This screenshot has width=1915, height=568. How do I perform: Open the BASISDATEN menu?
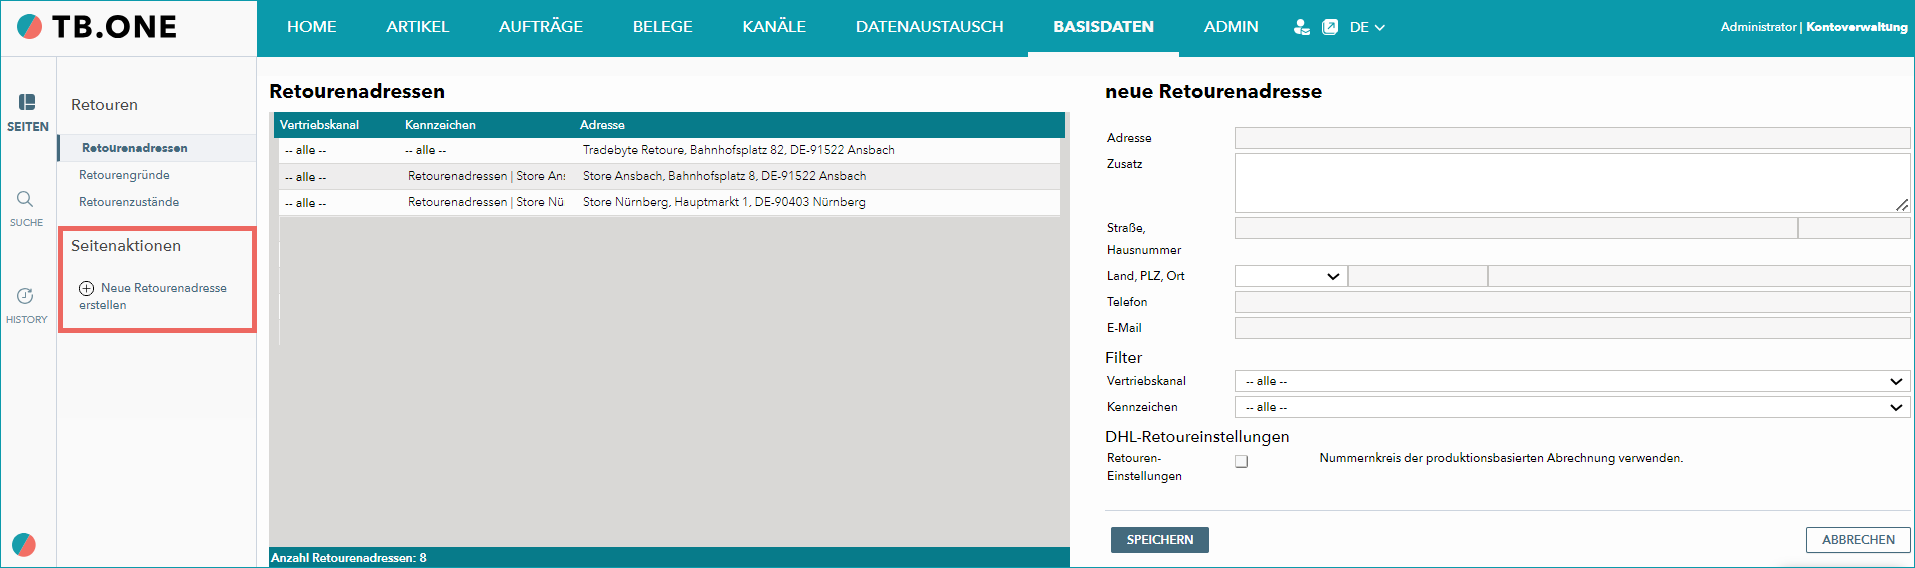(1104, 27)
